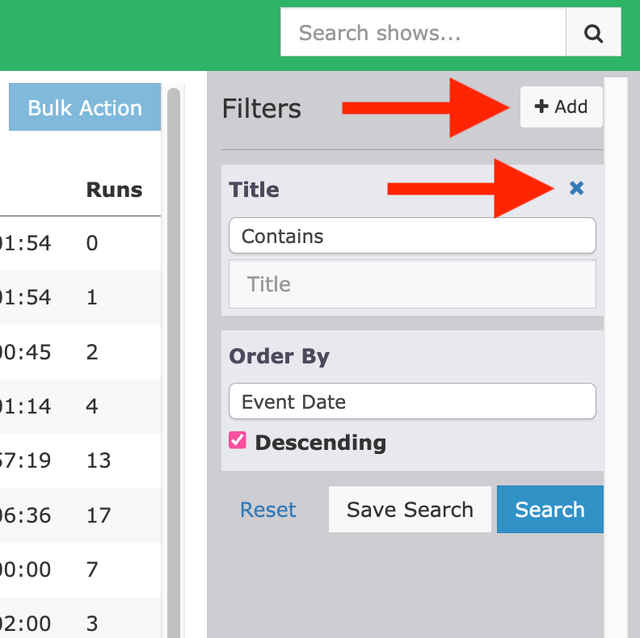Select the Runs value 7
The height and width of the screenshot is (638, 640).
point(92,569)
